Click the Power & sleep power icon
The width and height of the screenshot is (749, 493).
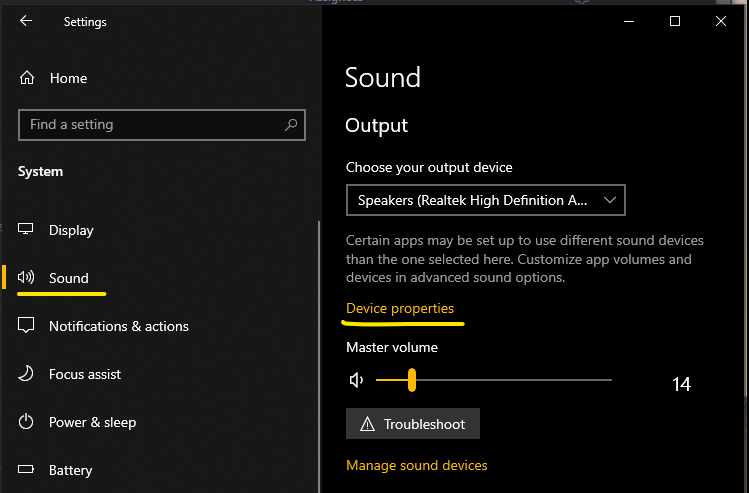26,422
